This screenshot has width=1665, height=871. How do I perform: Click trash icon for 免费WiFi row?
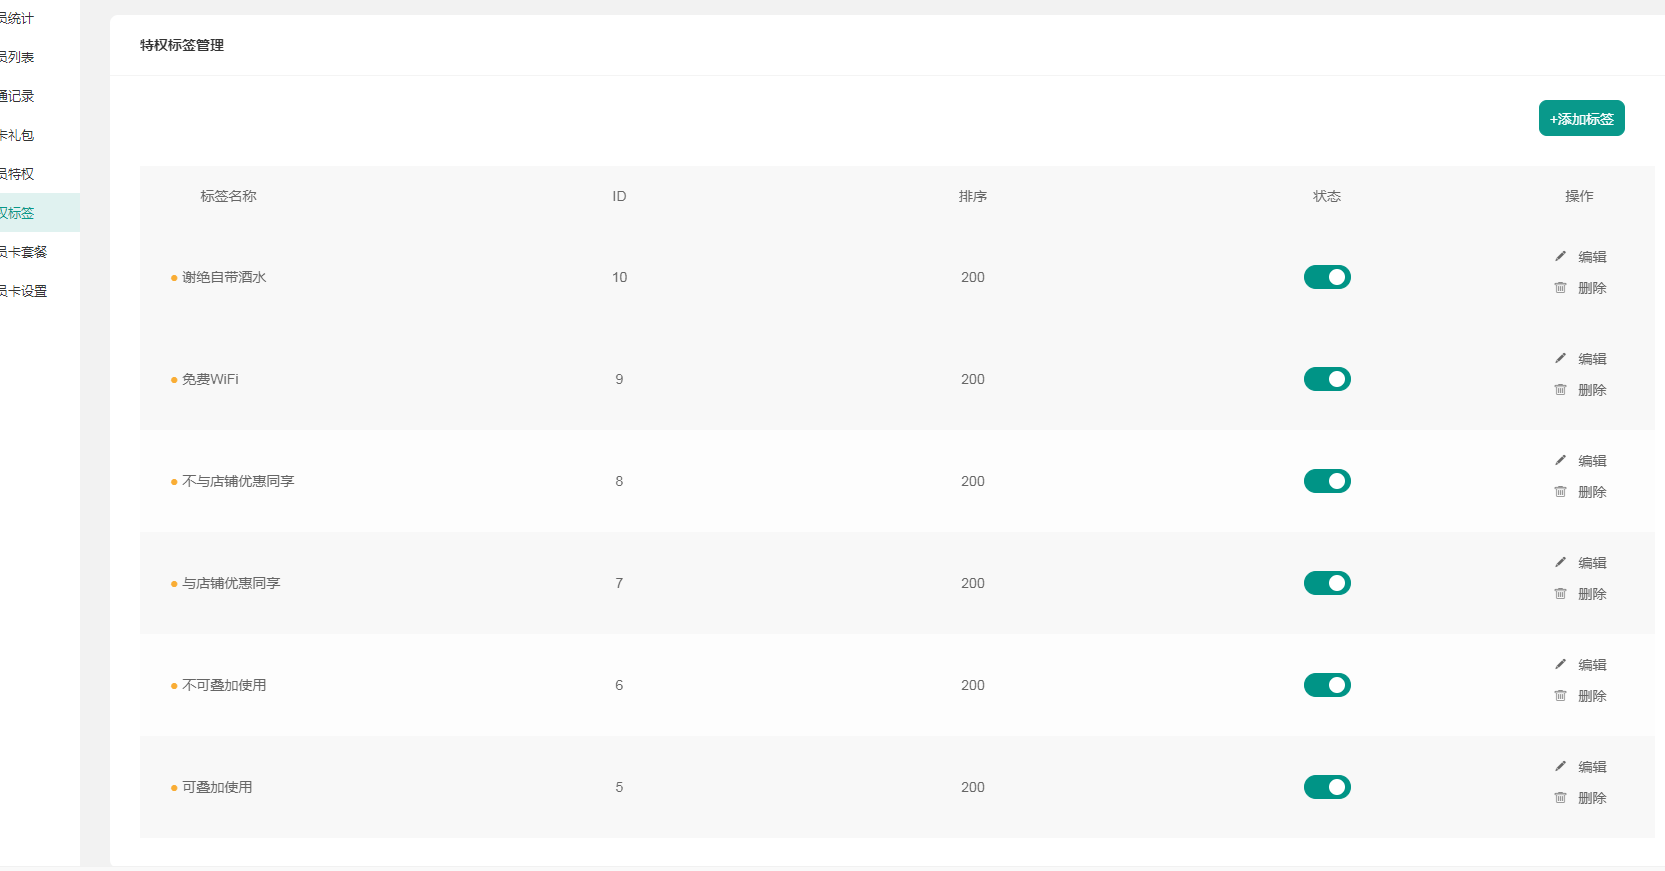pos(1560,390)
